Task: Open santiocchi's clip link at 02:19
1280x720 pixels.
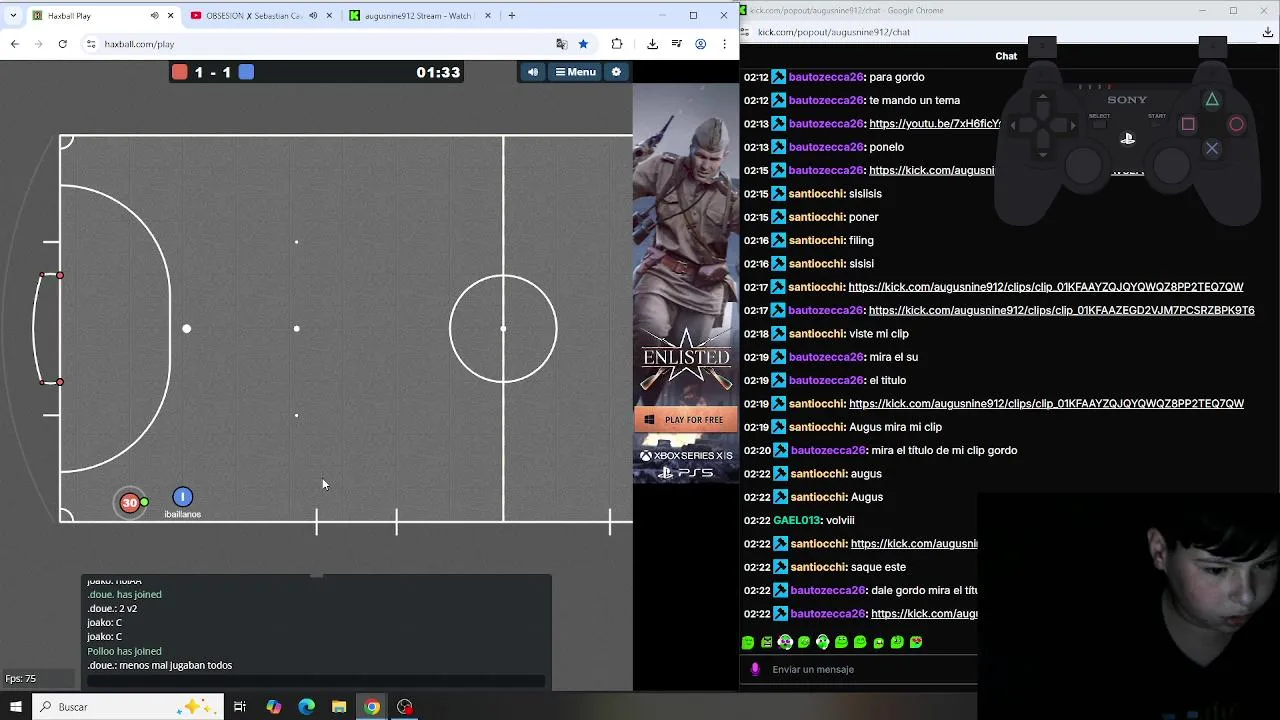Action: click(1046, 404)
